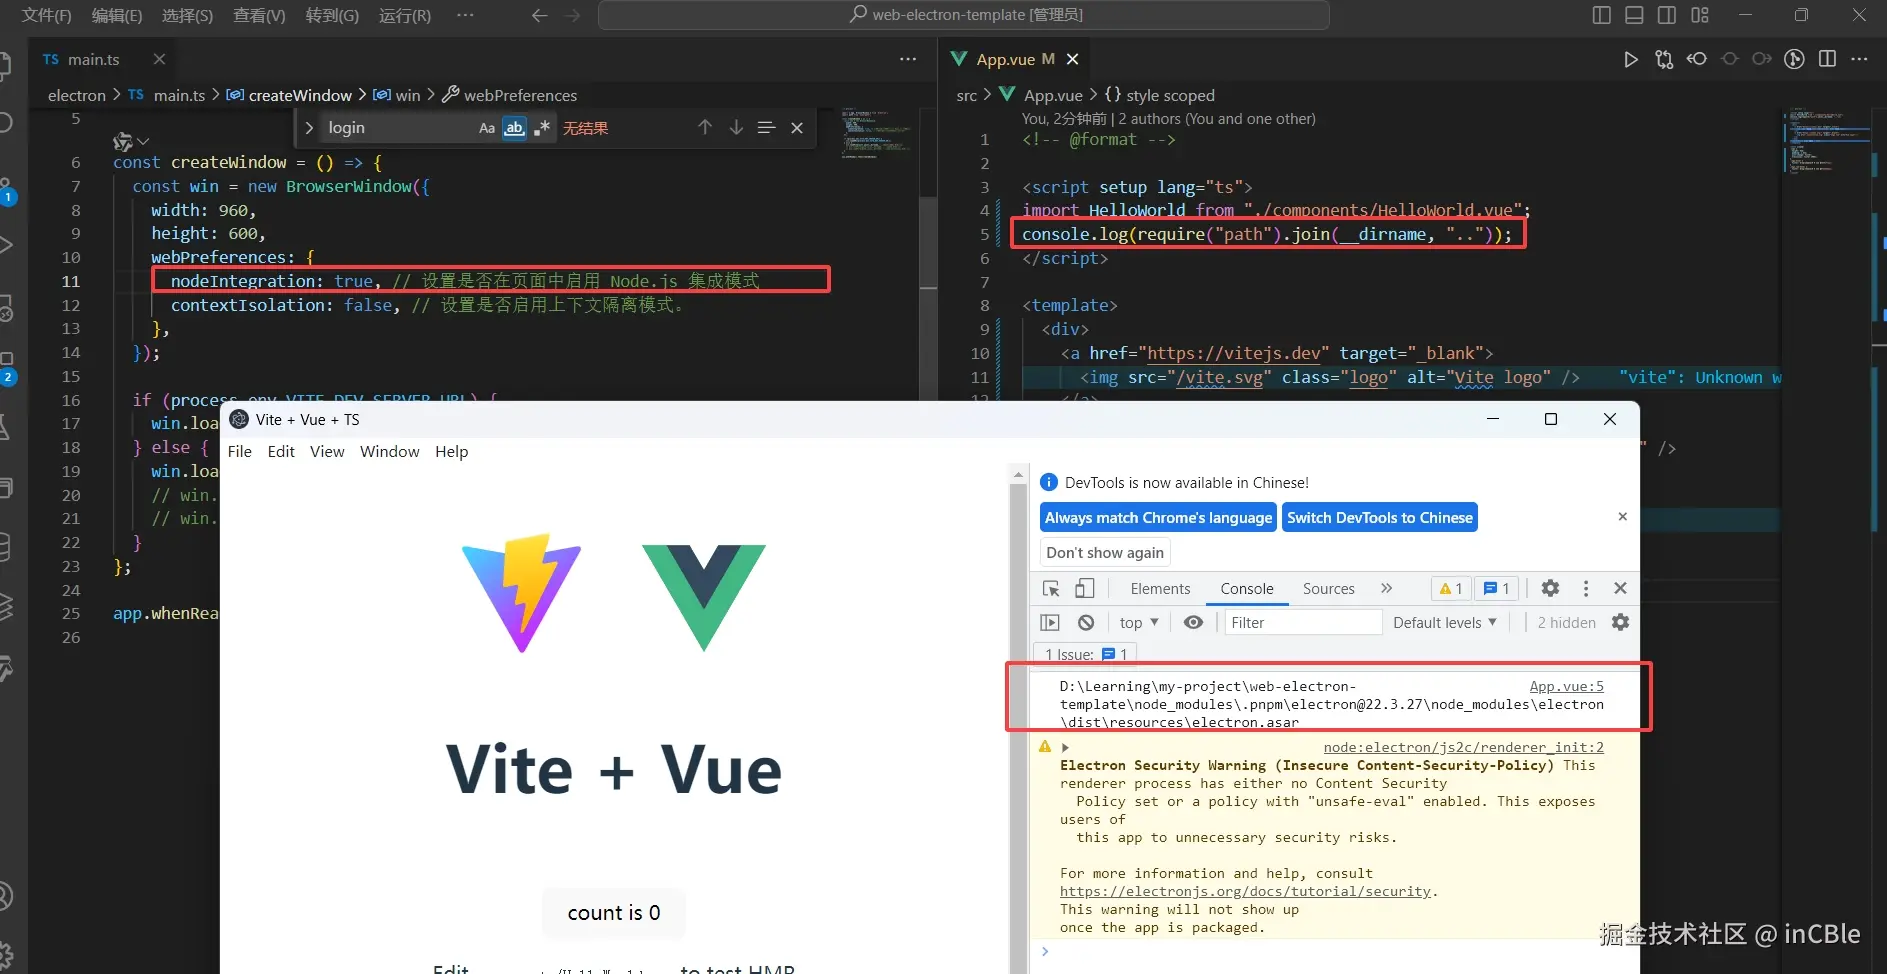Viewport: 1887px width, 974px height.
Task: Split the App.vue editor to the right
Action: pyautogui.click(x=1827, y=59)
